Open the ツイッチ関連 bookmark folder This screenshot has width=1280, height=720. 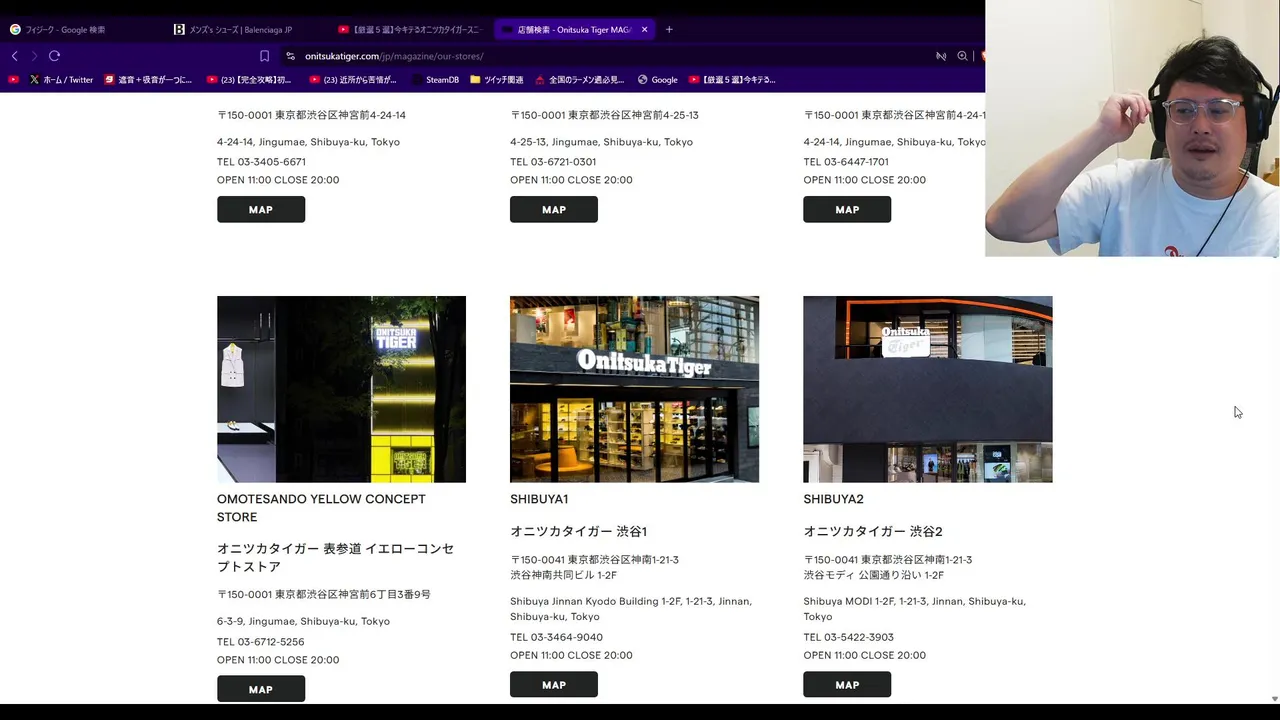(x=496, y=79)
